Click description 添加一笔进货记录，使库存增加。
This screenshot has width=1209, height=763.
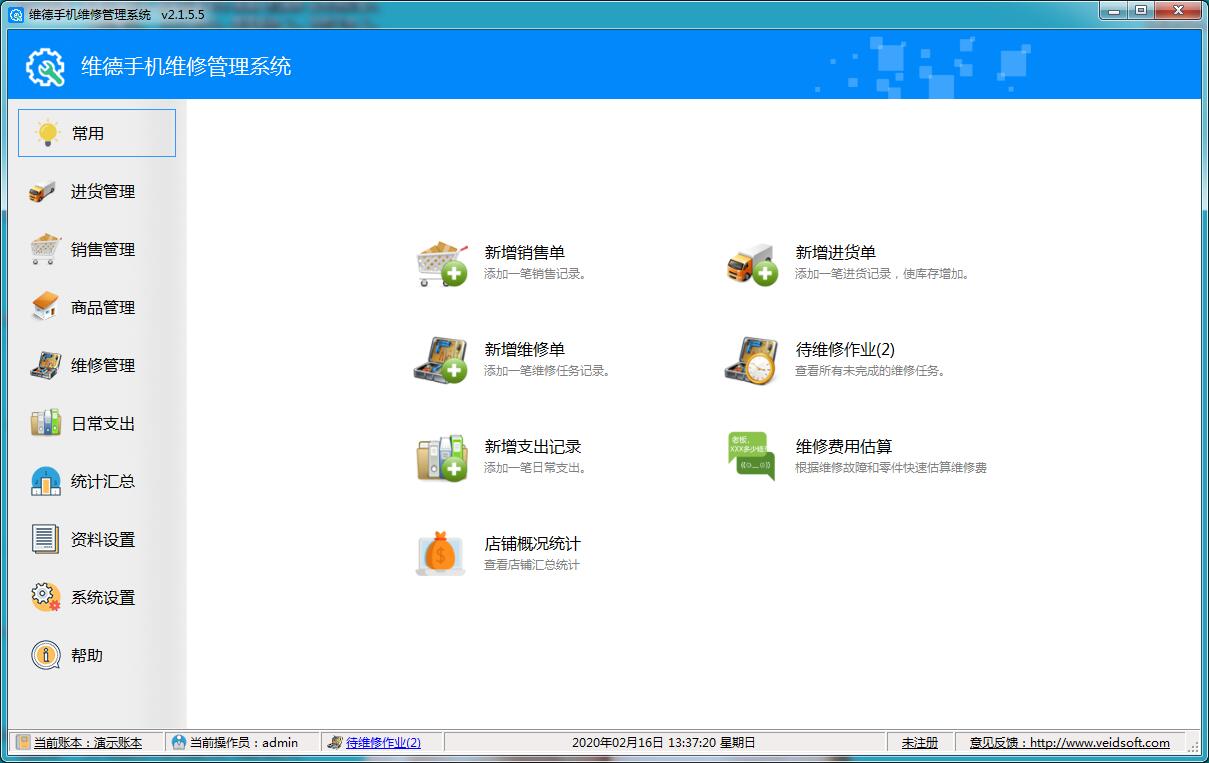pyautogui.click(x=883, y=273)
